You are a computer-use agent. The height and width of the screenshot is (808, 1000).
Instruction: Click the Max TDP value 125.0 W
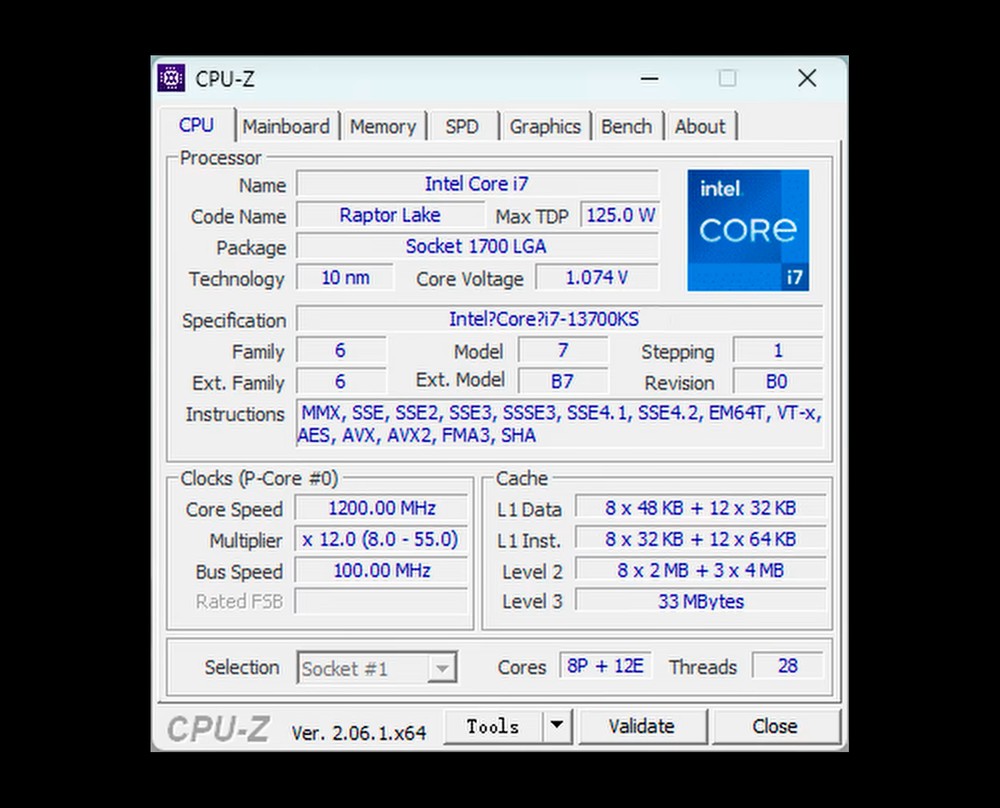point(621,215)
